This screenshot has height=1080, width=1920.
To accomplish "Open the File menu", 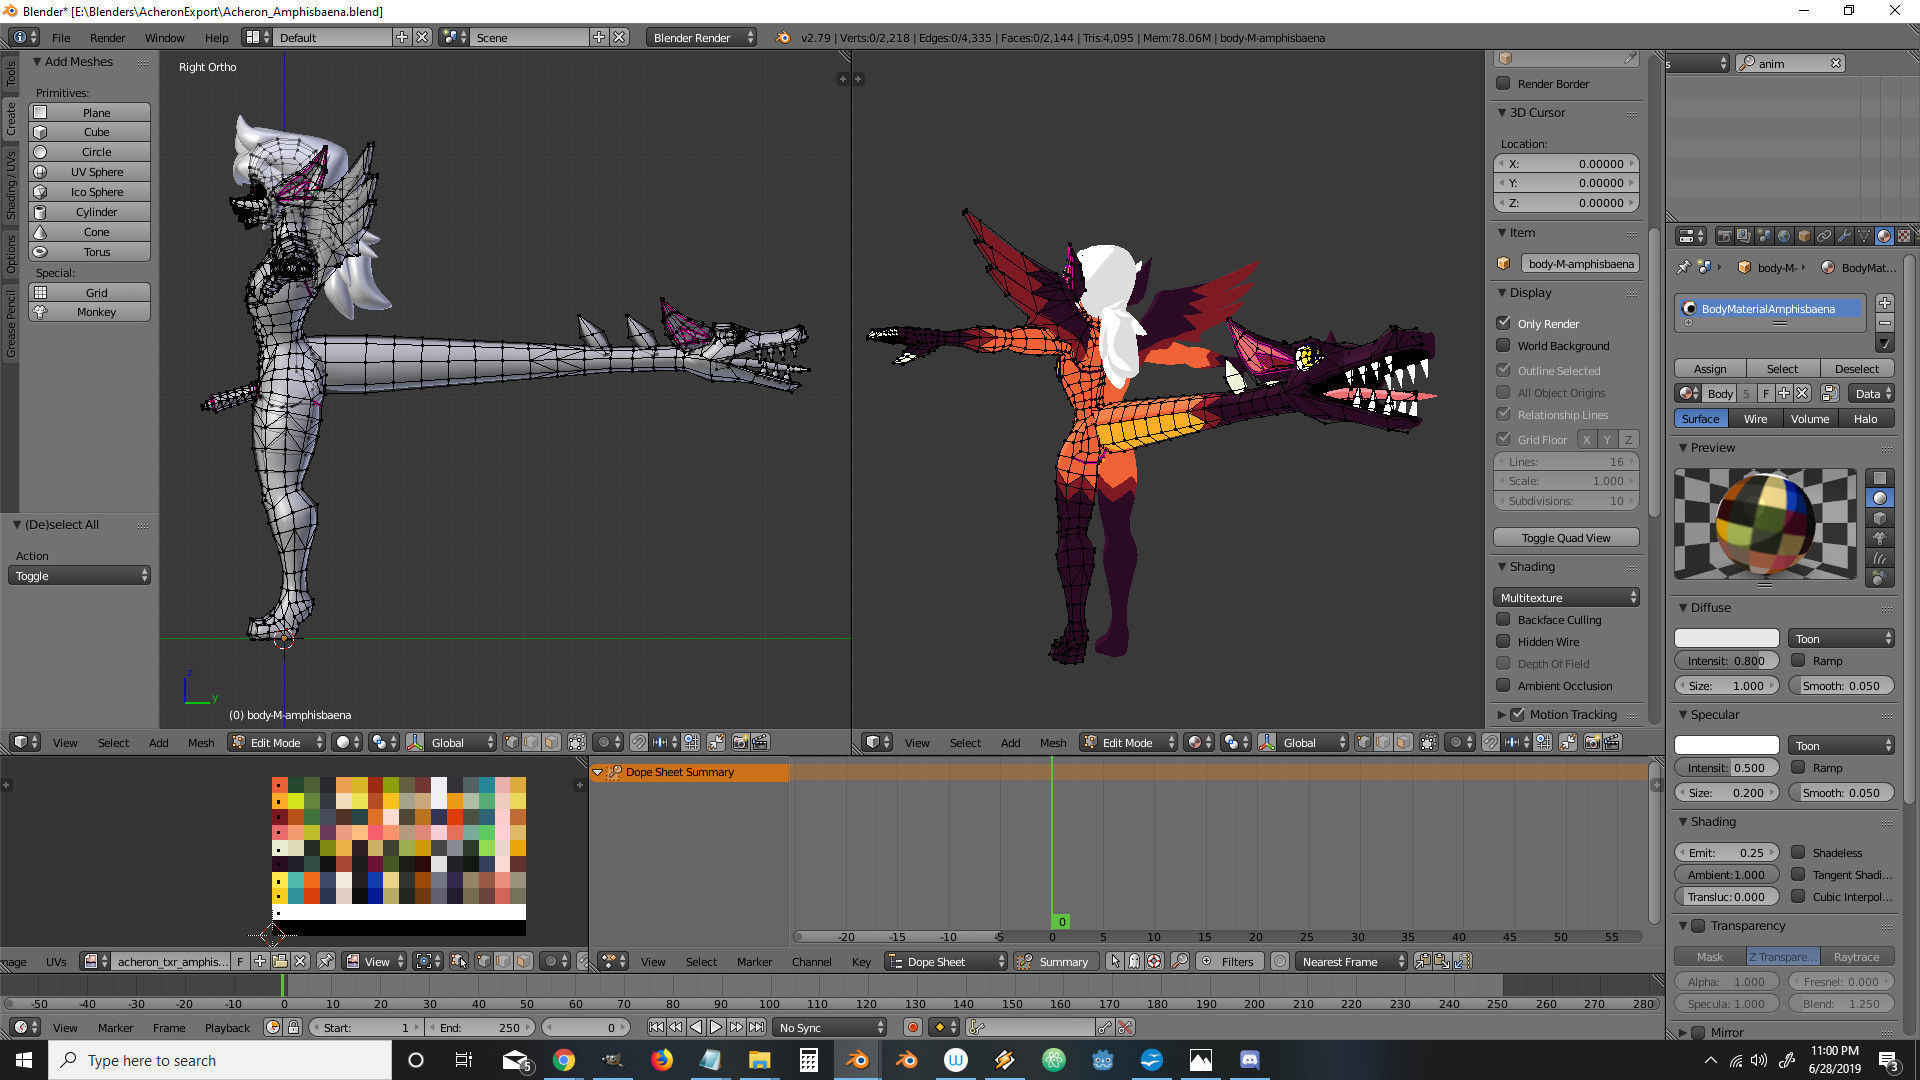I will pyautogui.click(x=61, y=37).
